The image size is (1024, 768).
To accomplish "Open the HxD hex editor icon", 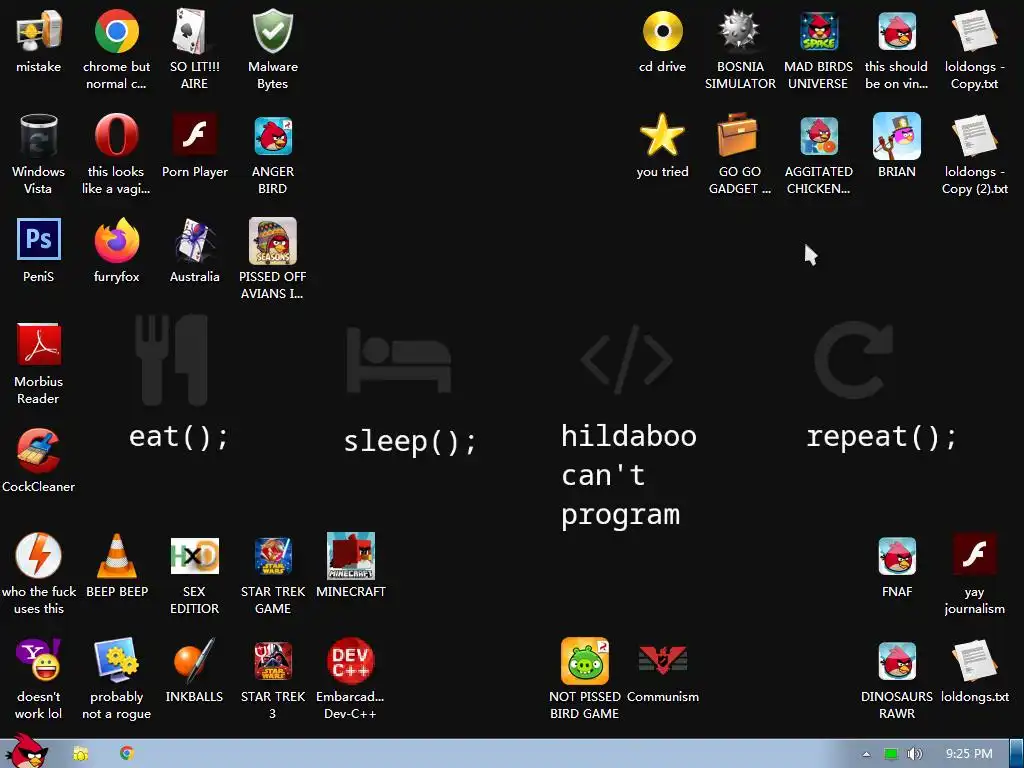I will pyautogui.click(x=194, y=556).
